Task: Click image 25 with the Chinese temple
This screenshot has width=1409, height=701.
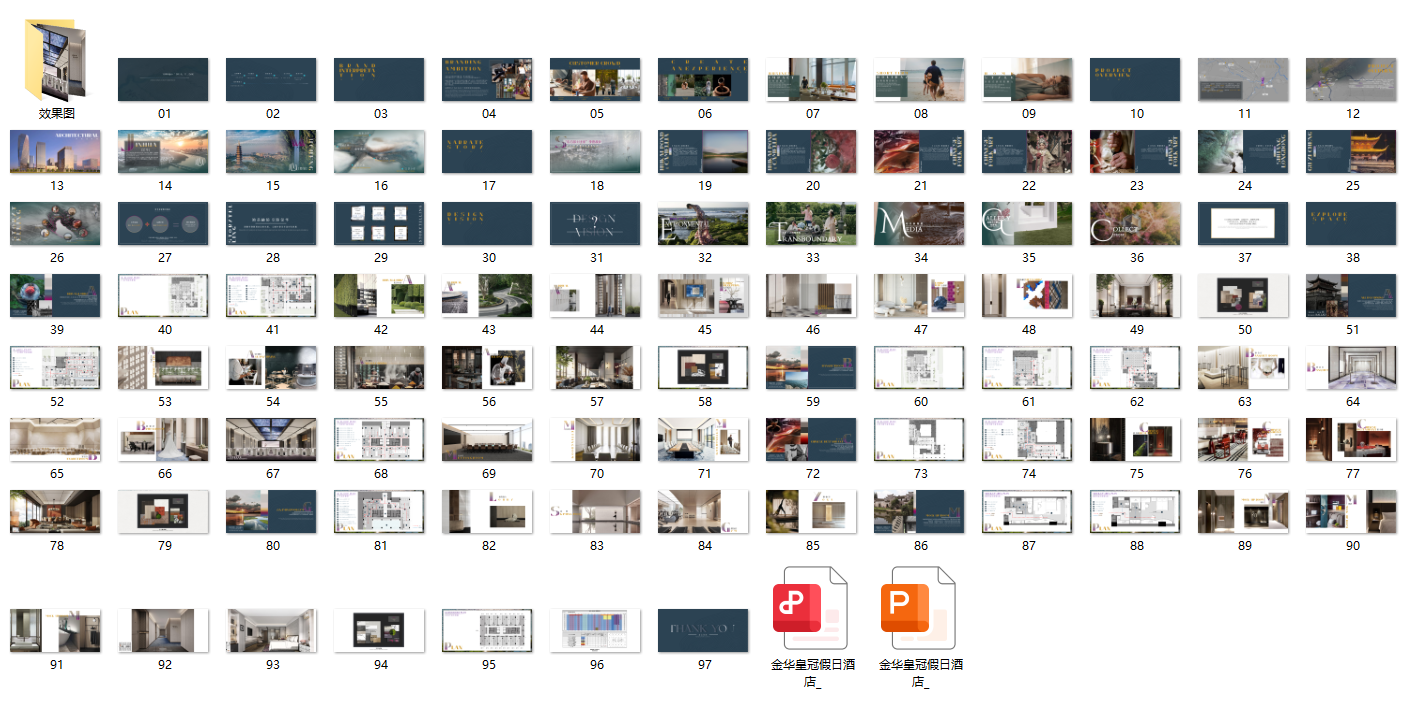Action: tap(1351, 151)
